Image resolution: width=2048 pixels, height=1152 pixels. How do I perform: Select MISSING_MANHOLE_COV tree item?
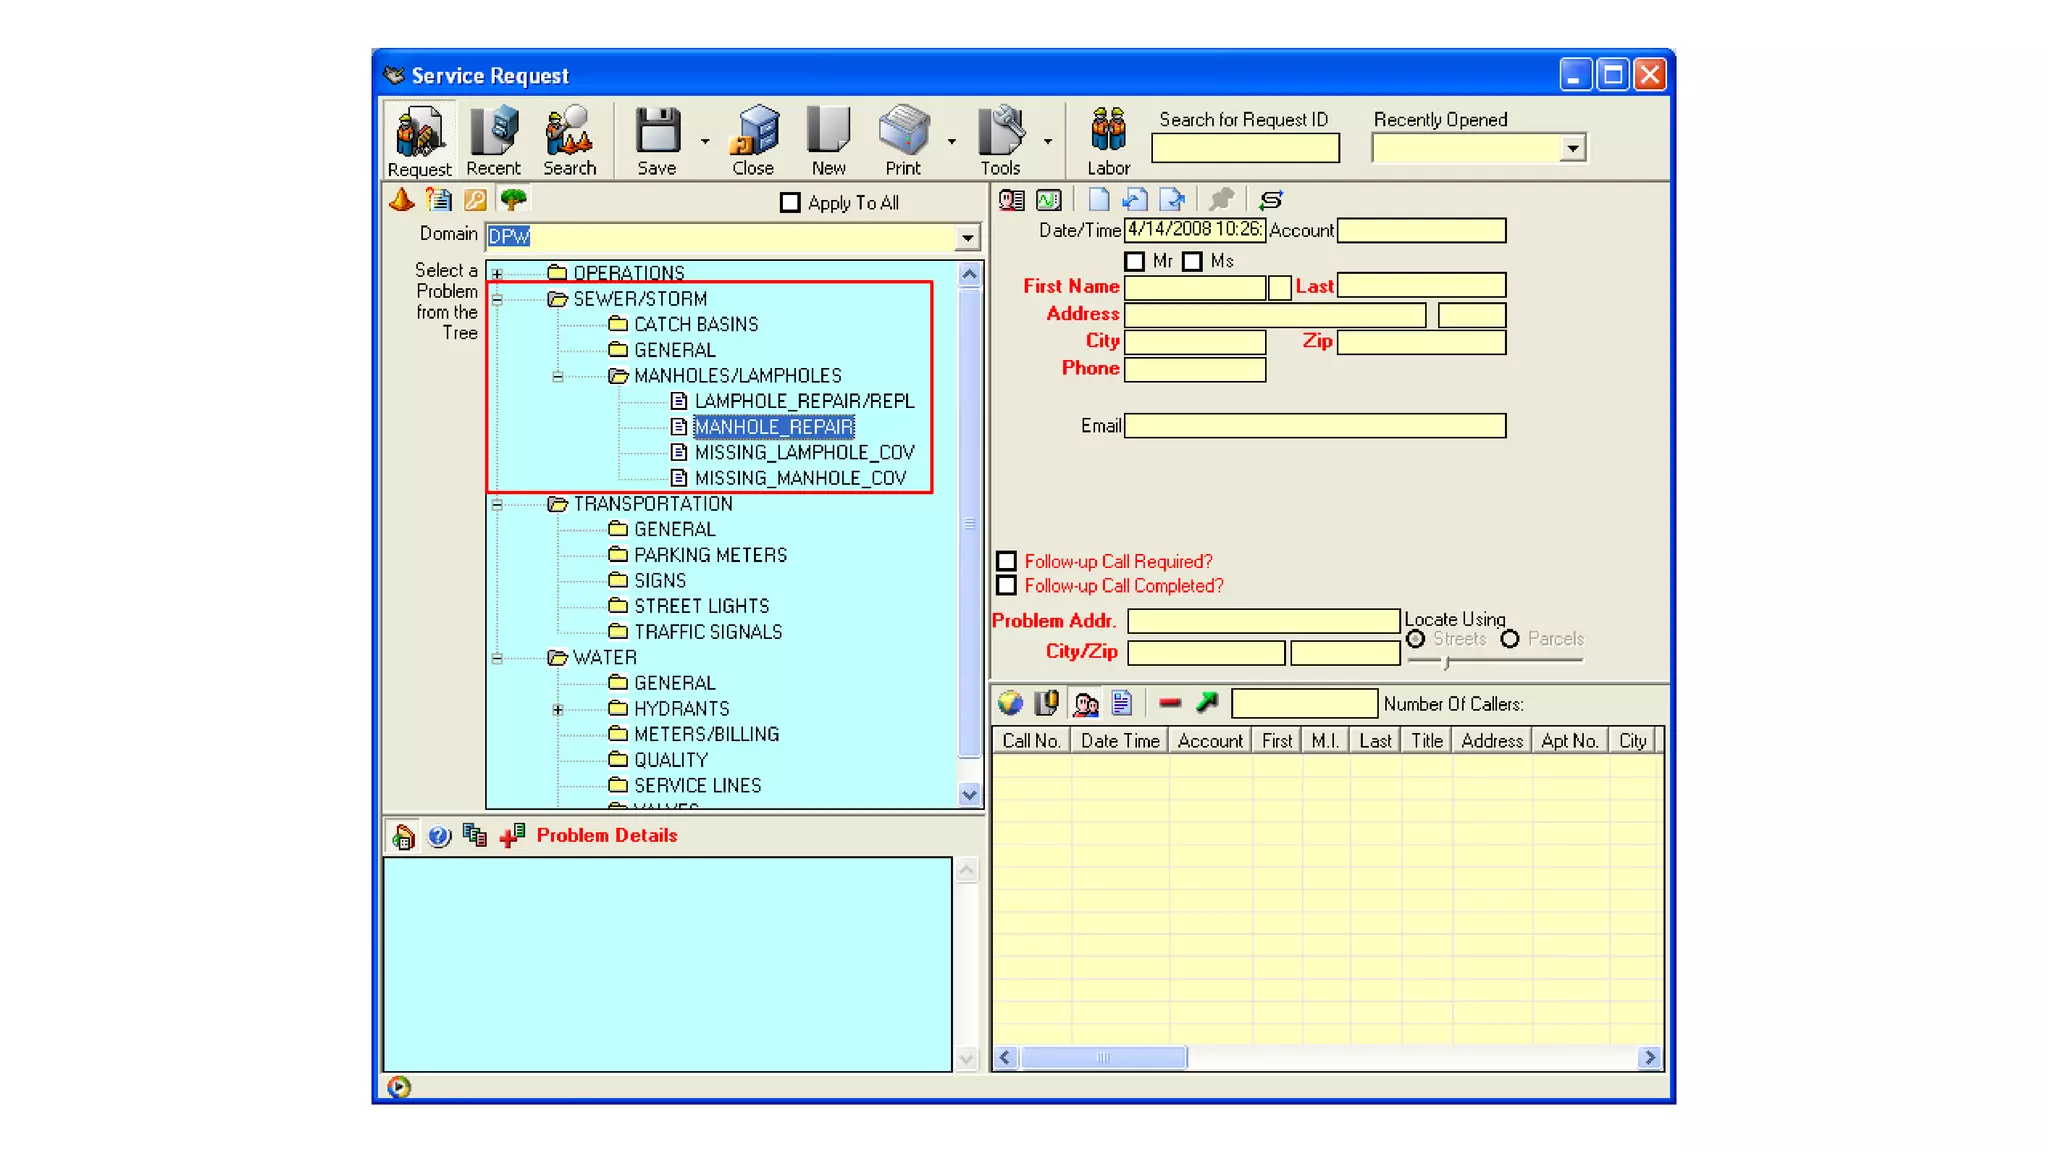pyautogui.click(x=800, y=478)
